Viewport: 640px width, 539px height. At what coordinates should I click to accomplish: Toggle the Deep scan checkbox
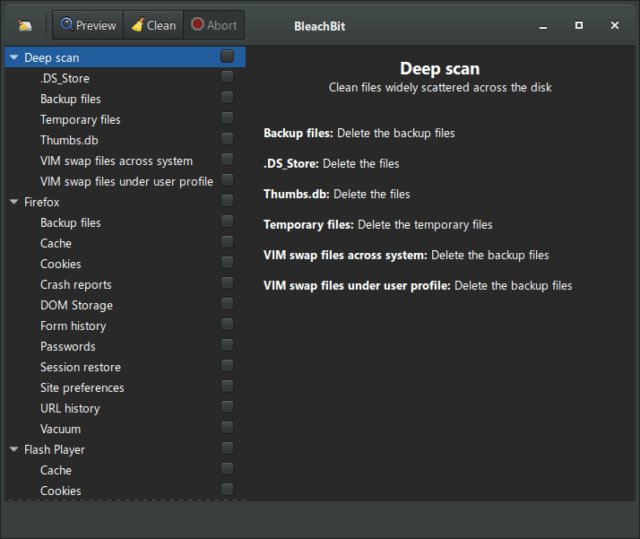tap(227, 56)
